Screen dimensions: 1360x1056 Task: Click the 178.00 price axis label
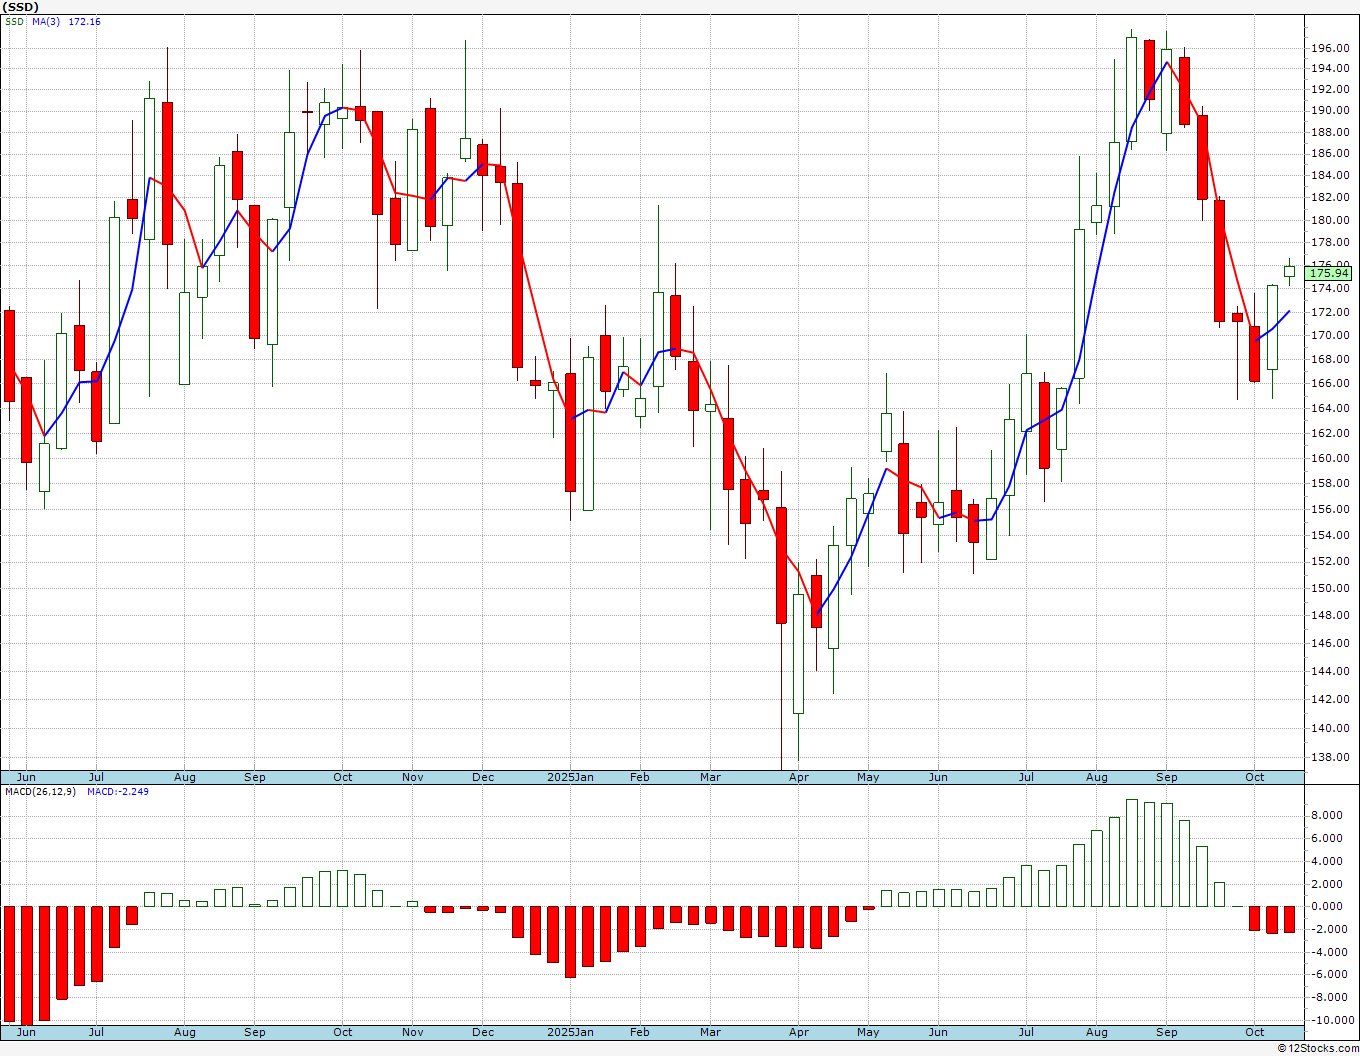[x=1329, y=242]
